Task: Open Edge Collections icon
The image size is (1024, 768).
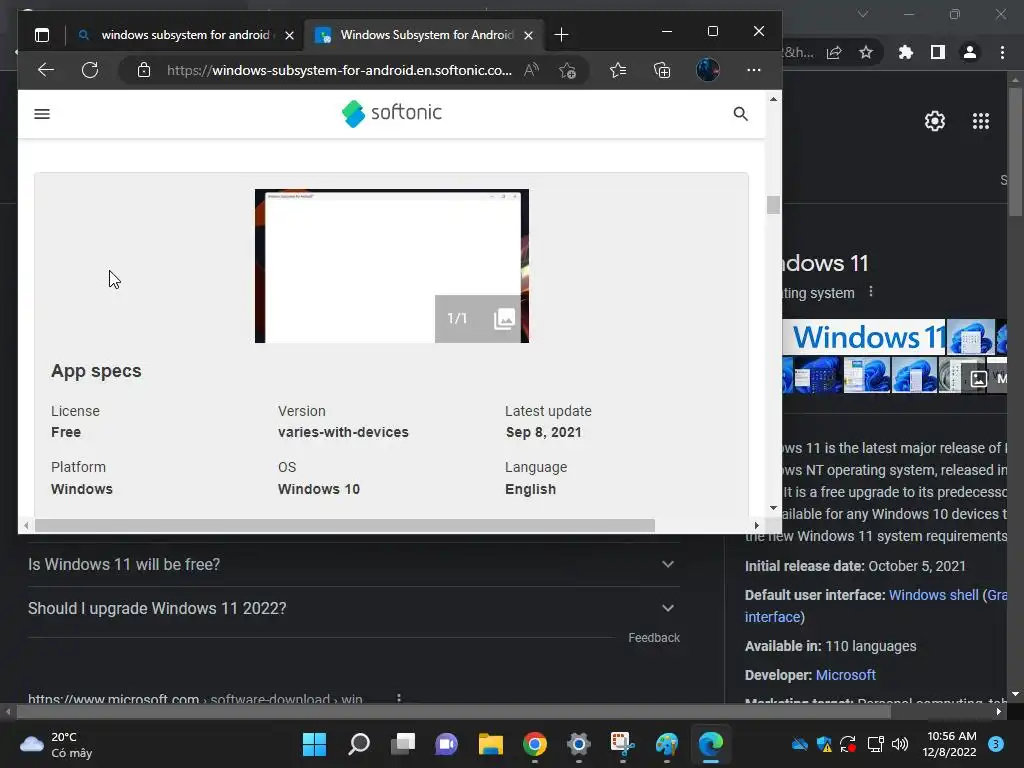Action: click(x=662, y=70)
